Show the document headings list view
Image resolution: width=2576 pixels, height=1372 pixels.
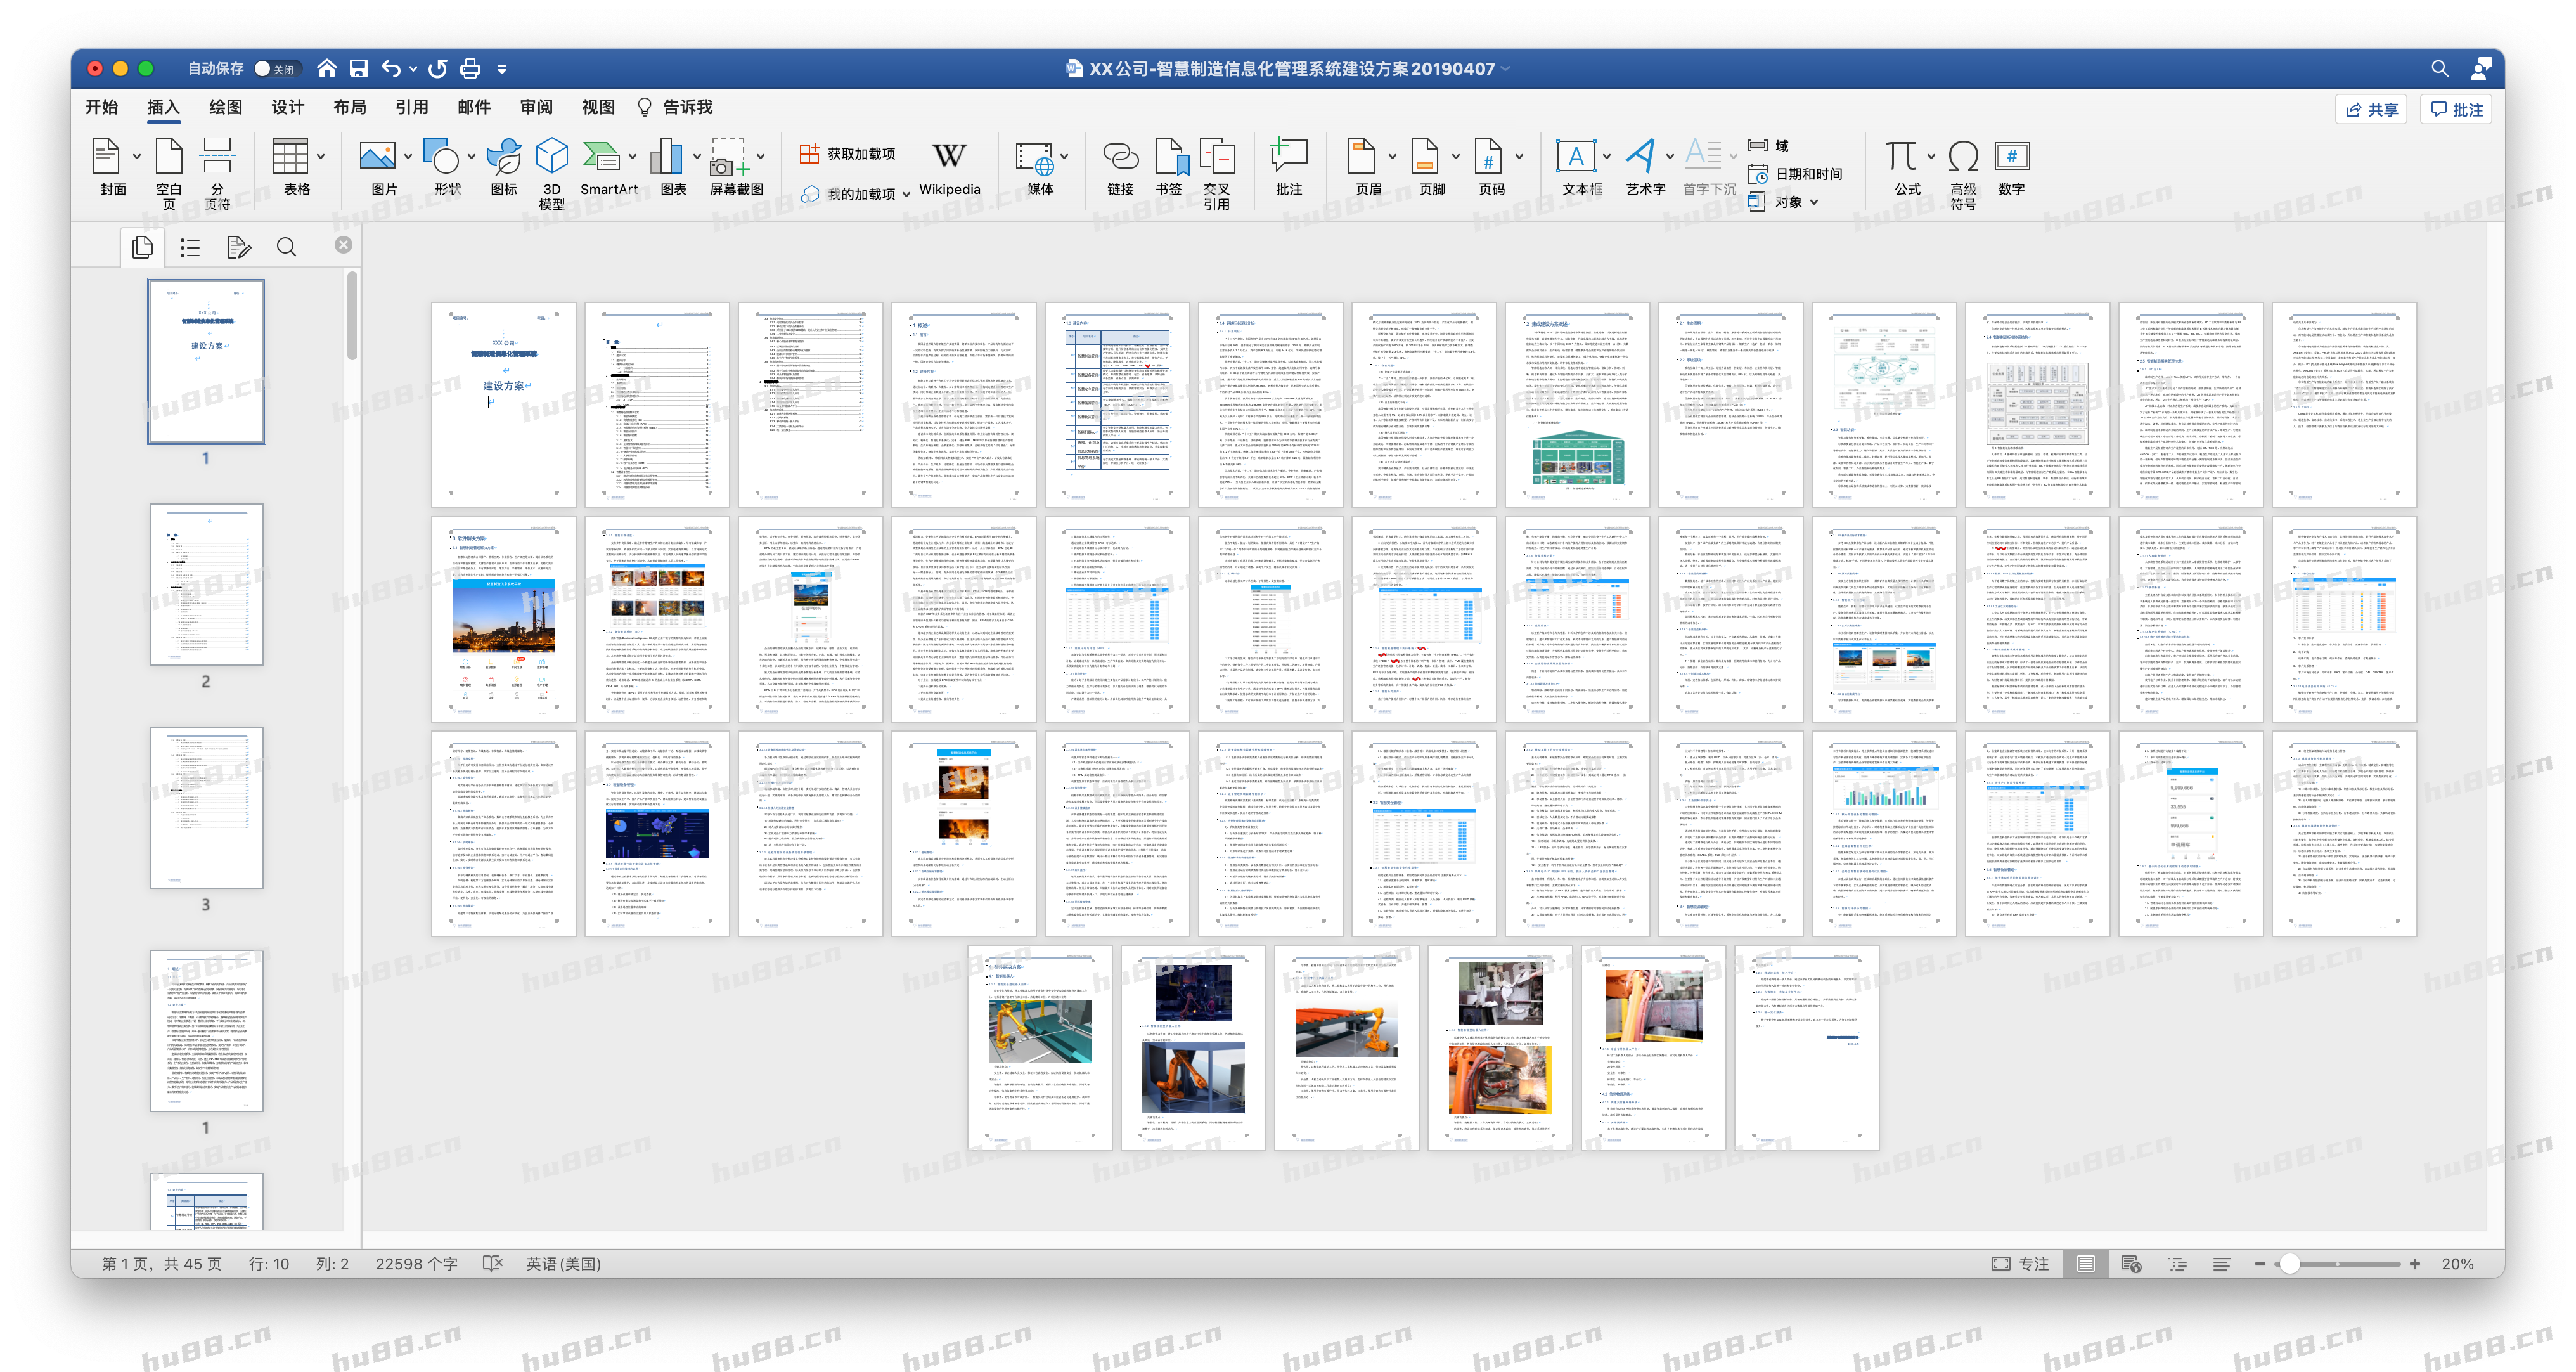point(190,247)
